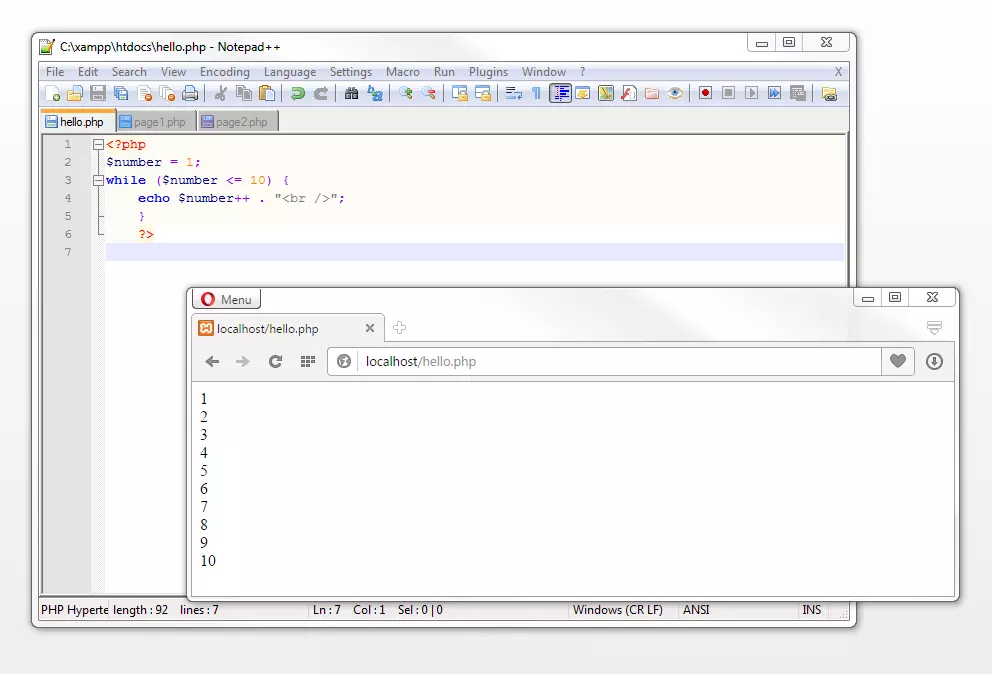Click the browser reload button

tap(275, 362)
